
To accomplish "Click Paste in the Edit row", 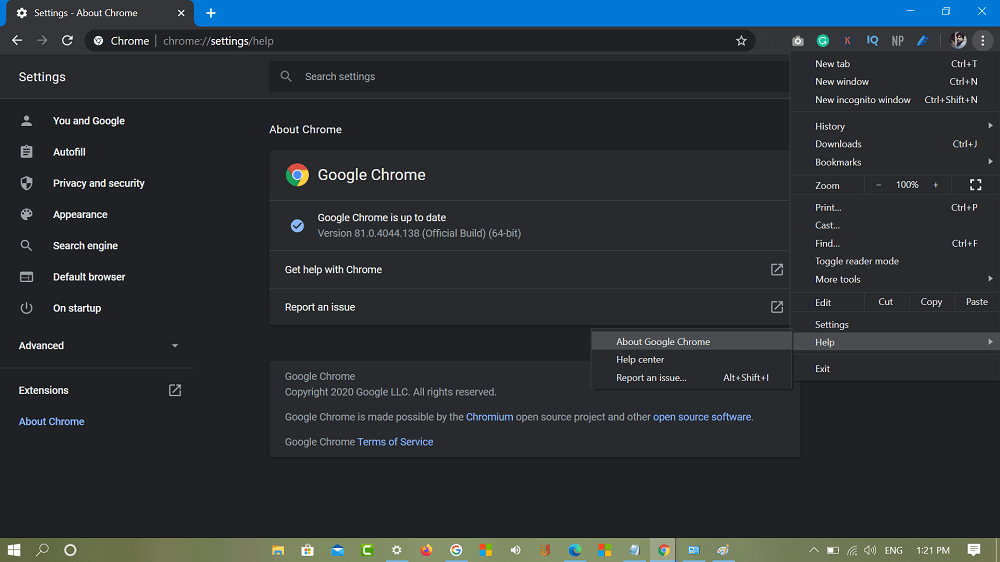I will click(976, 302).
